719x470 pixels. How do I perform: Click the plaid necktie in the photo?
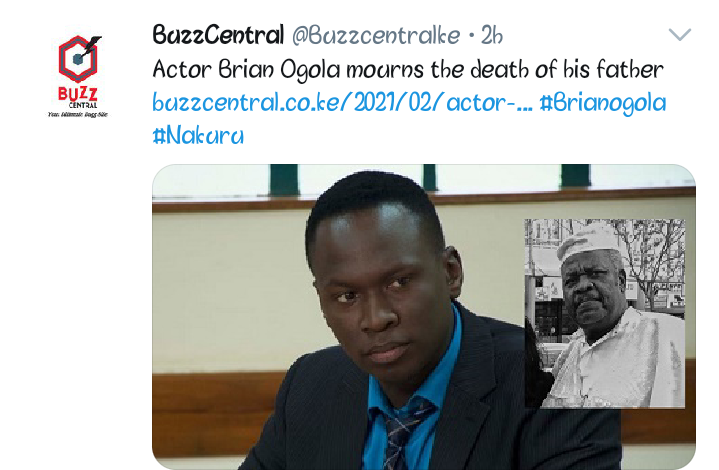point(404,433)
